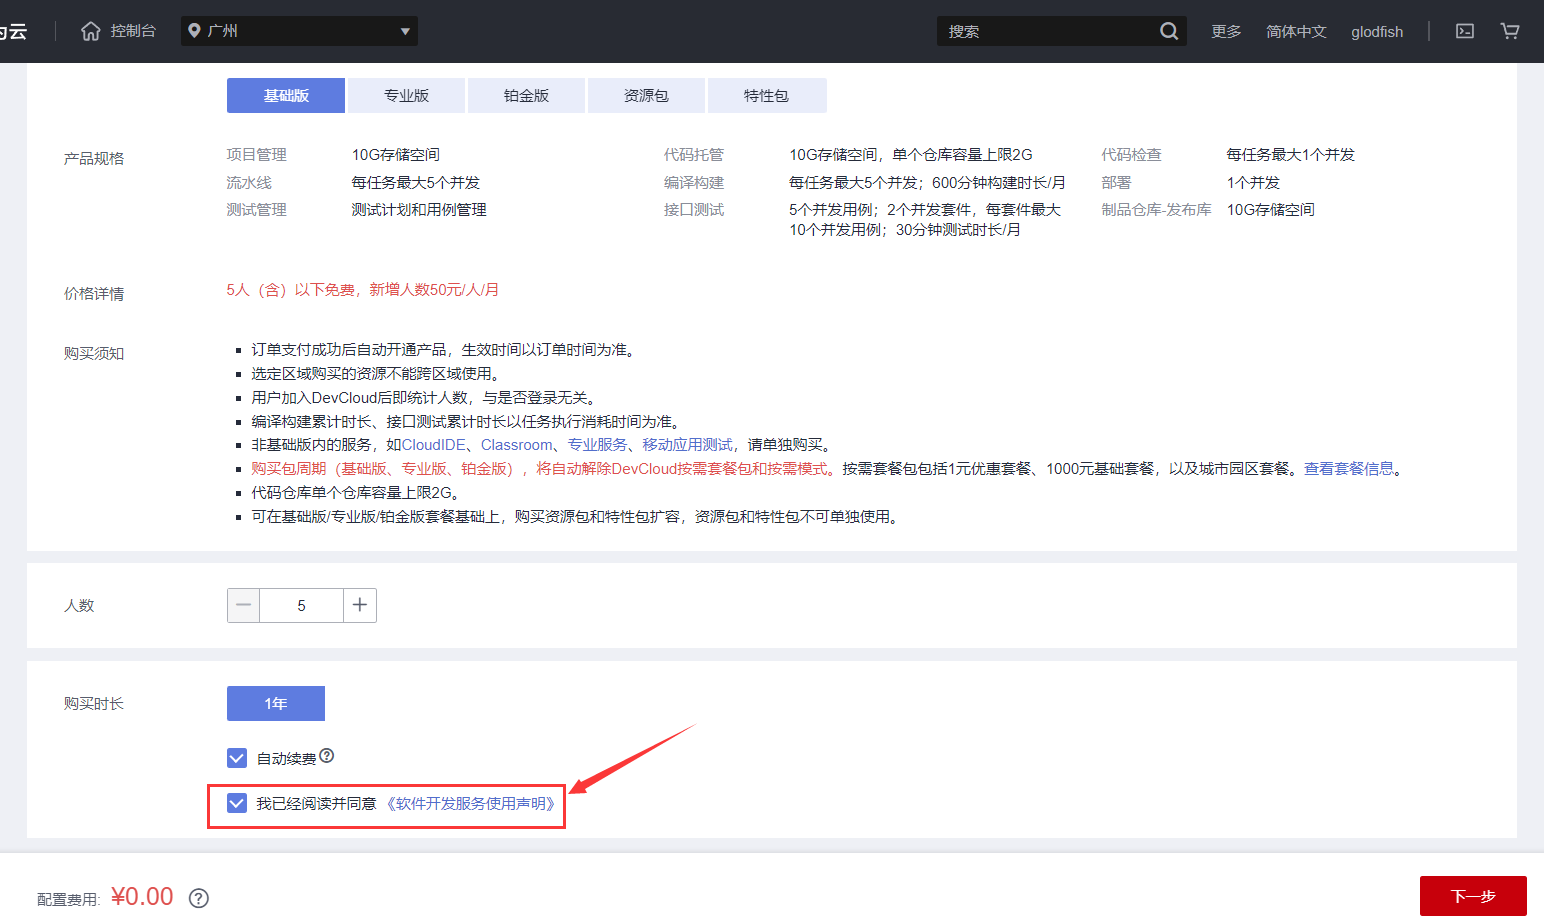1544x920 pixels.
Task: Click the 代码仓库单个仓库容量上限2G notice
Action: click(355, 493)
